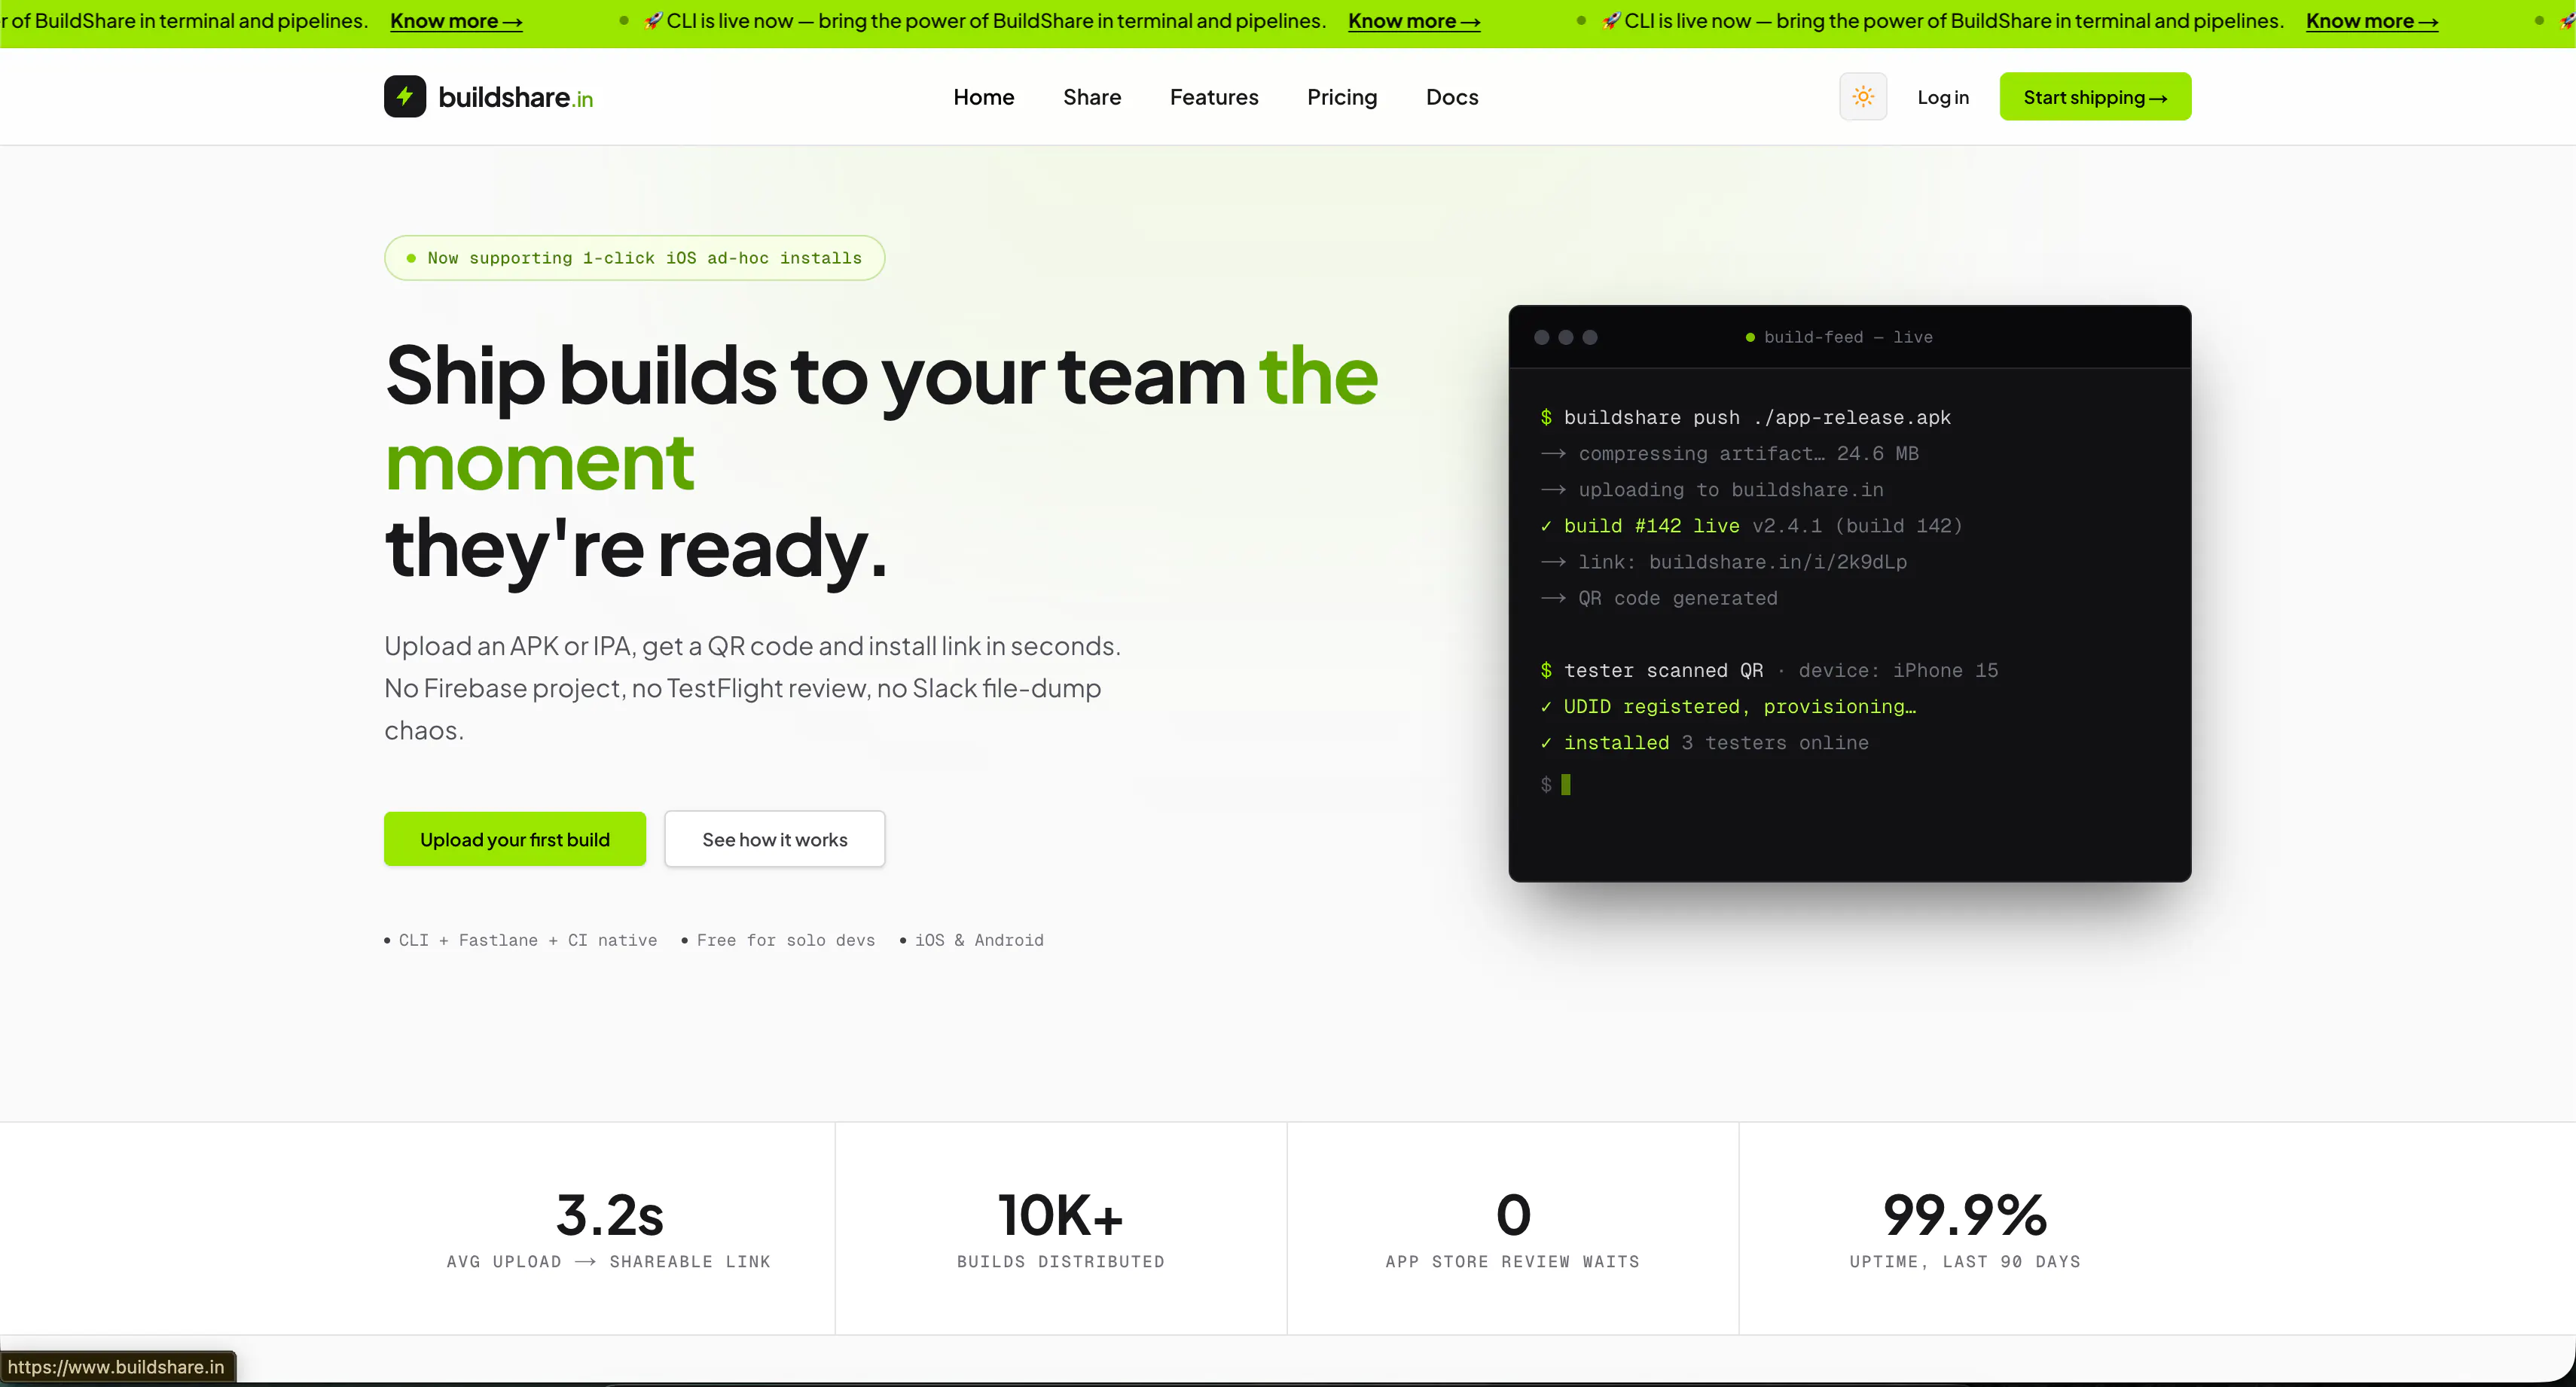The width and height of the screenshot is (2576, 1387).
Task: Click the middle Know more banner link
Action: pyautogui.click(x=1414, y=21)
